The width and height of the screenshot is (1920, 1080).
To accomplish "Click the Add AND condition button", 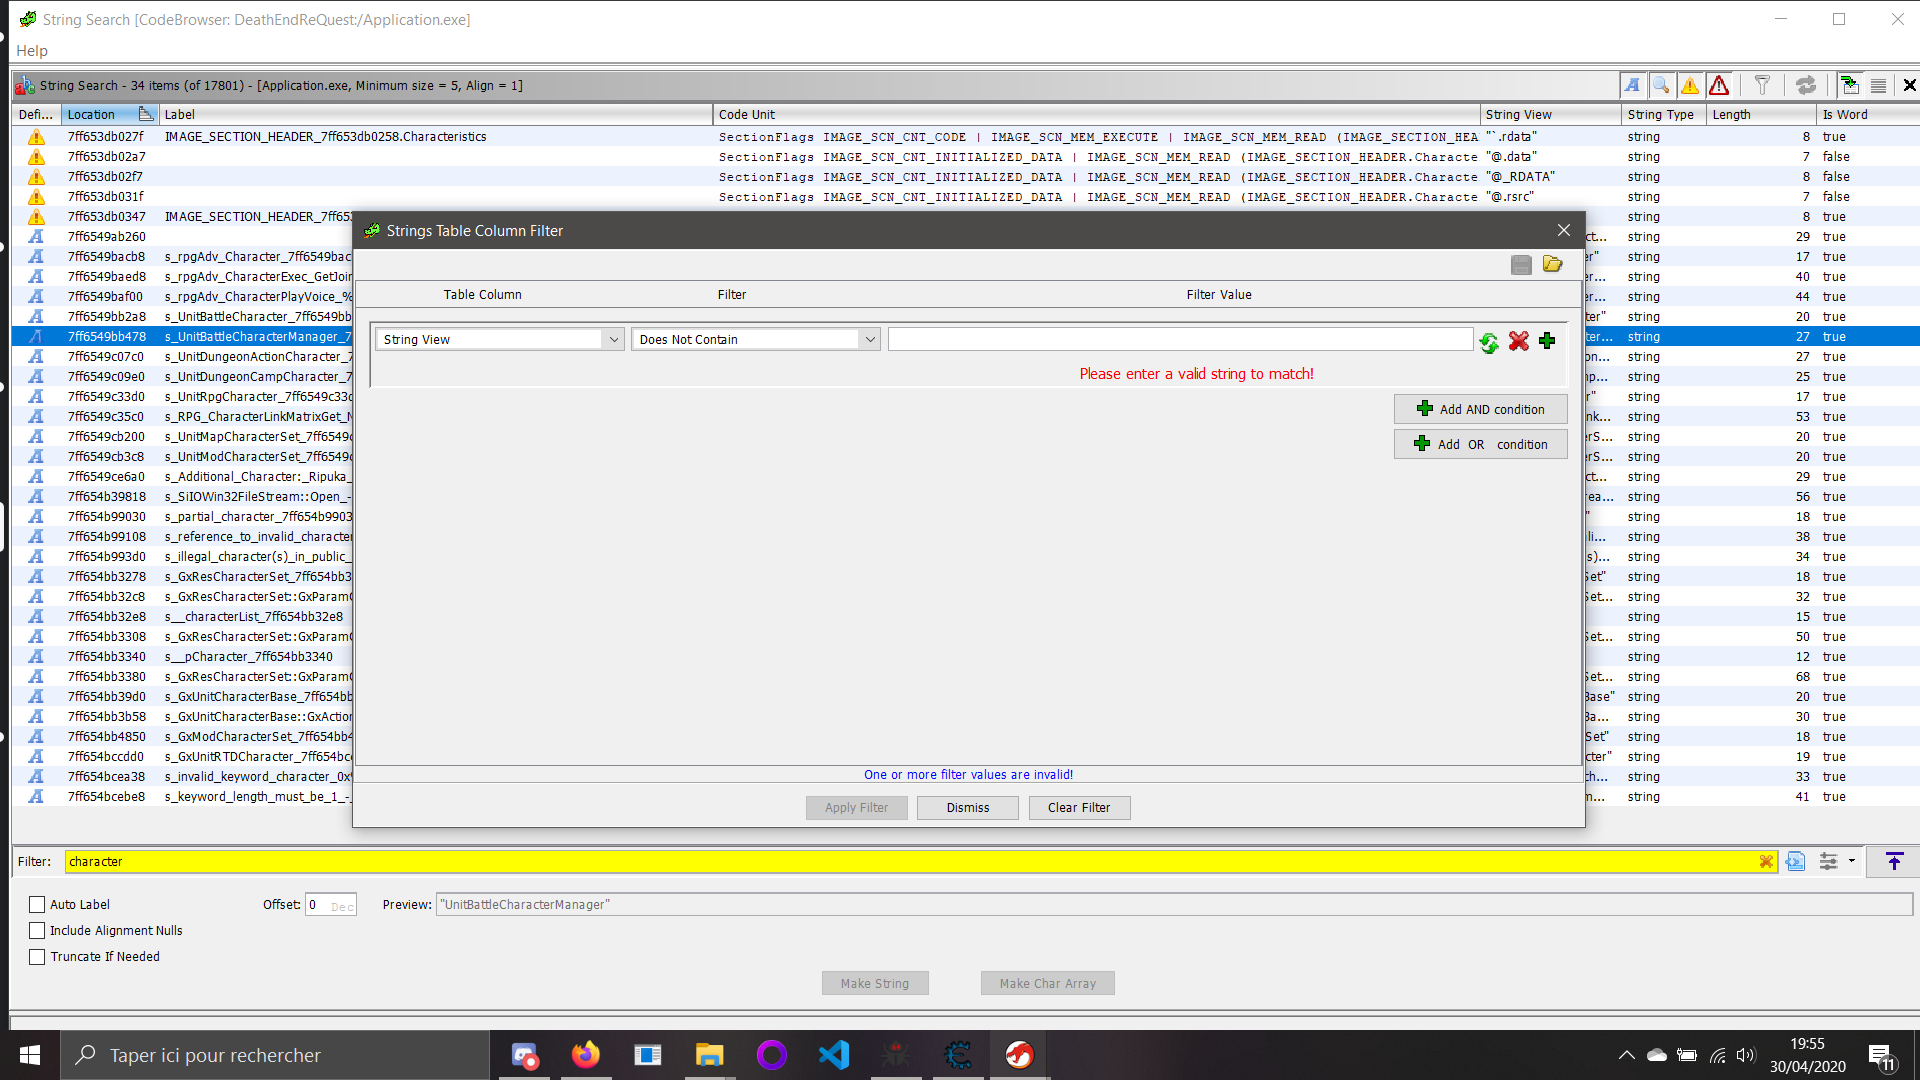I will pos(1480,408).
